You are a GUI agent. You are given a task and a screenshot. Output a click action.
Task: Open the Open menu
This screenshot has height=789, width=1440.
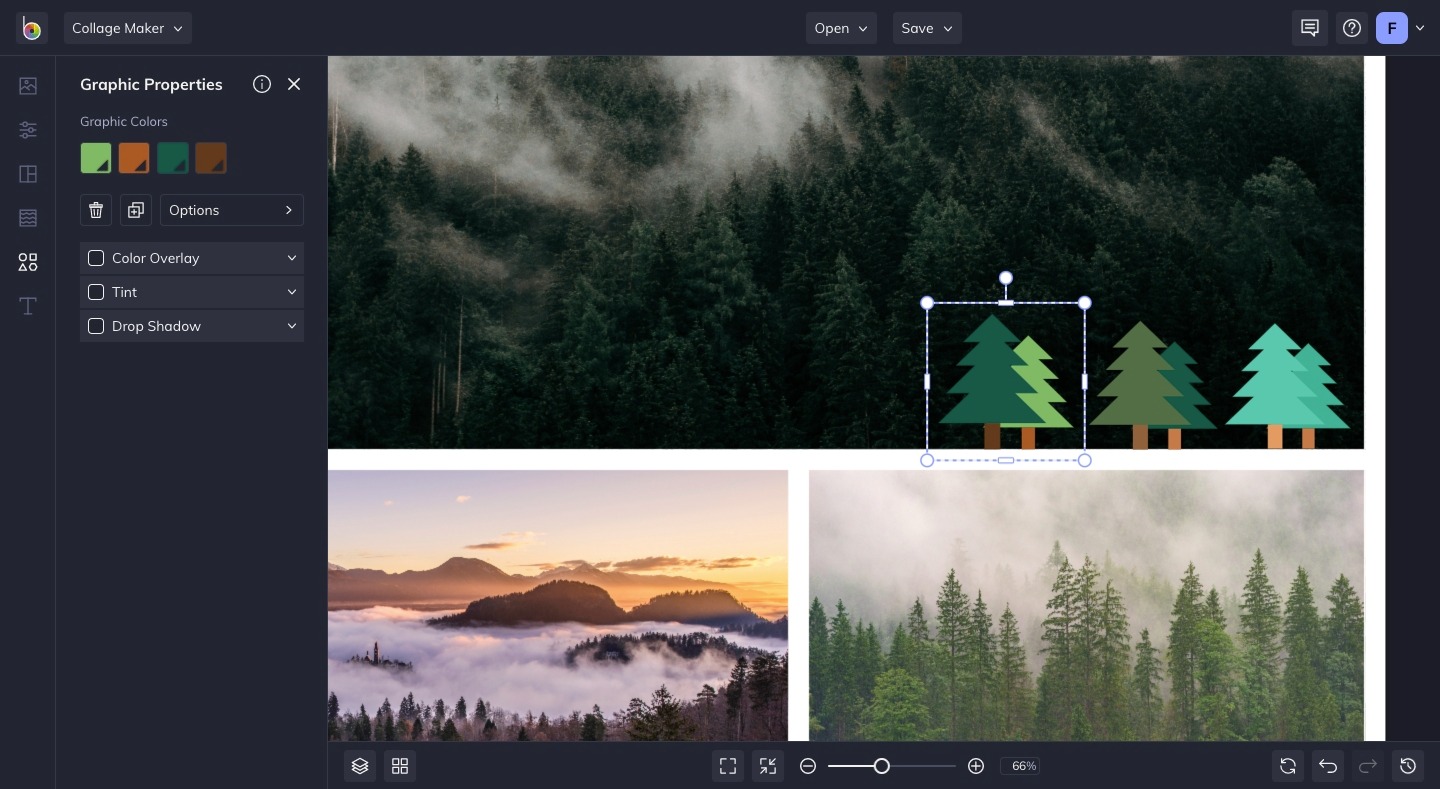tap(841, 28)
